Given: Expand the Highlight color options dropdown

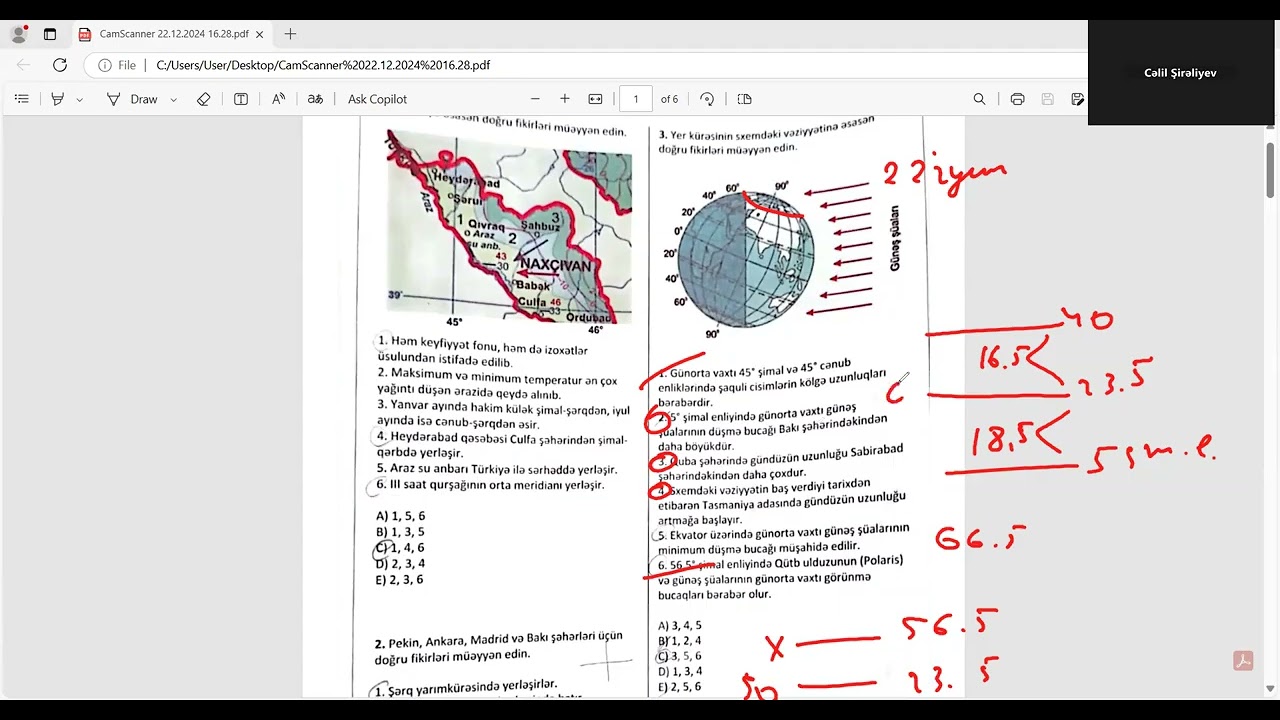Looking at the screenshot, I should [80, 99].
